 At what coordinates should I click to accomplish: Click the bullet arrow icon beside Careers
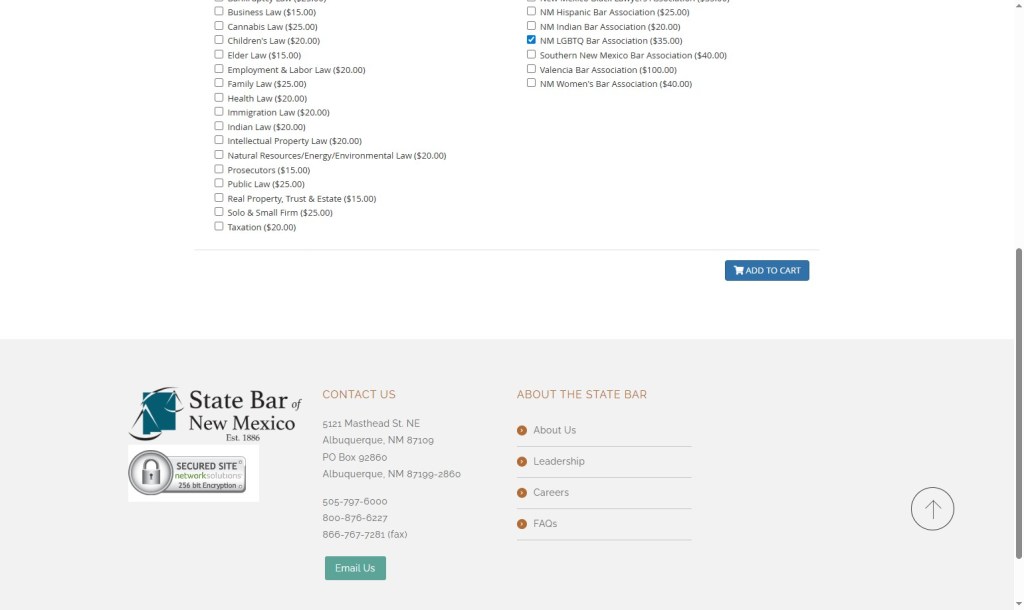(x=522, y=493)
